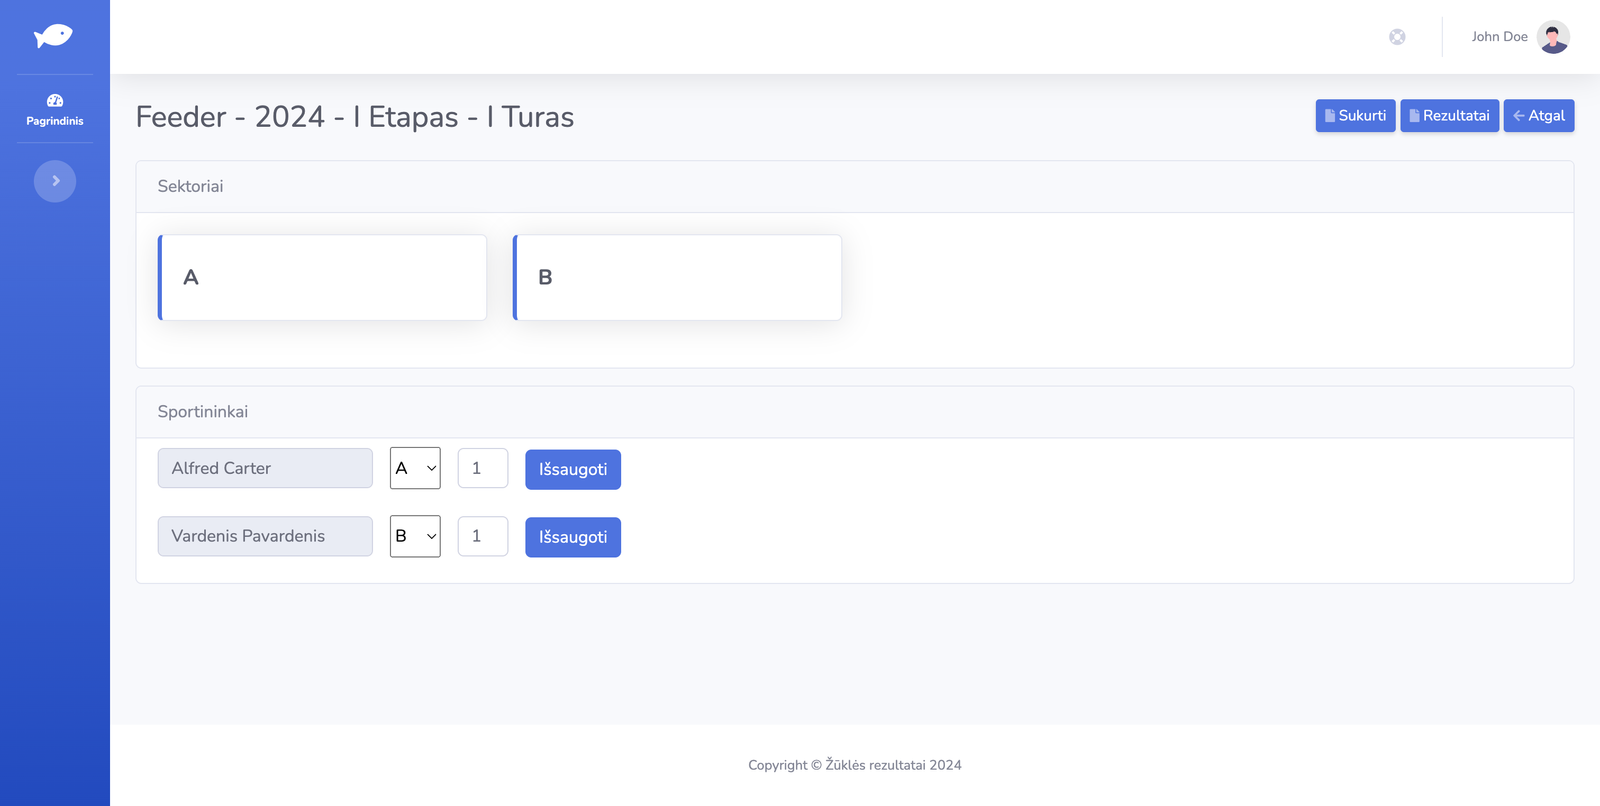Select the sector A card
Image resolution: width=1600 pixels, height=806 pixels.
click(323, 278)
